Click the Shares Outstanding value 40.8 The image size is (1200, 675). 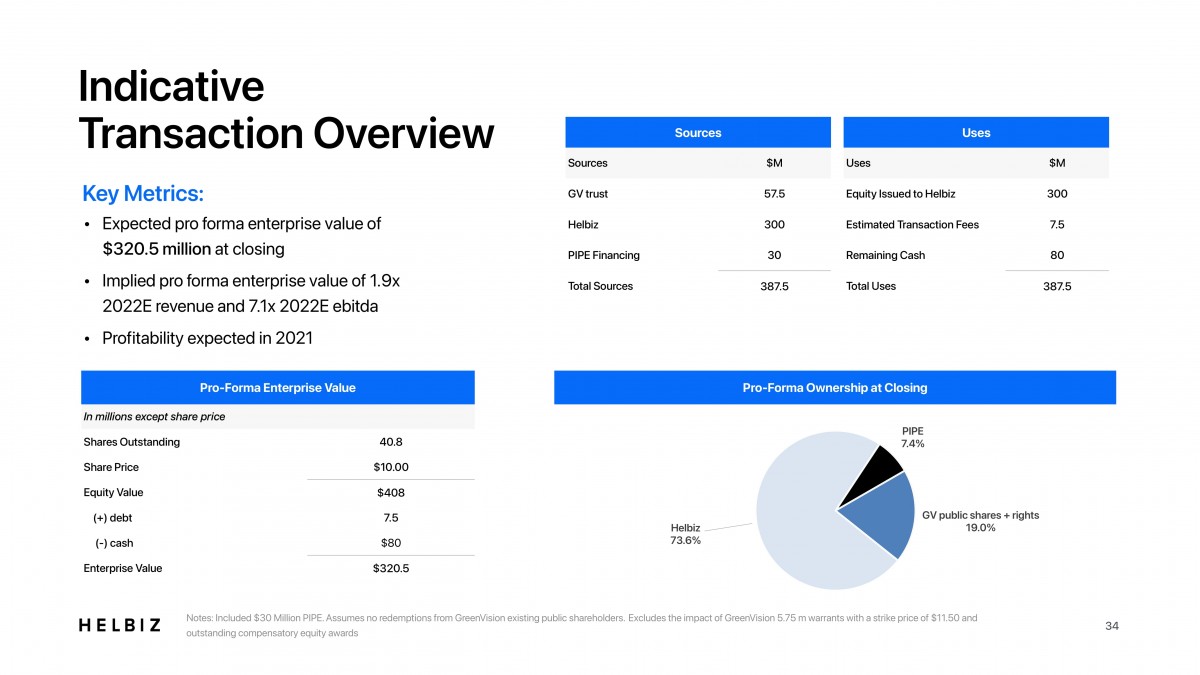[x=391, y=442]
